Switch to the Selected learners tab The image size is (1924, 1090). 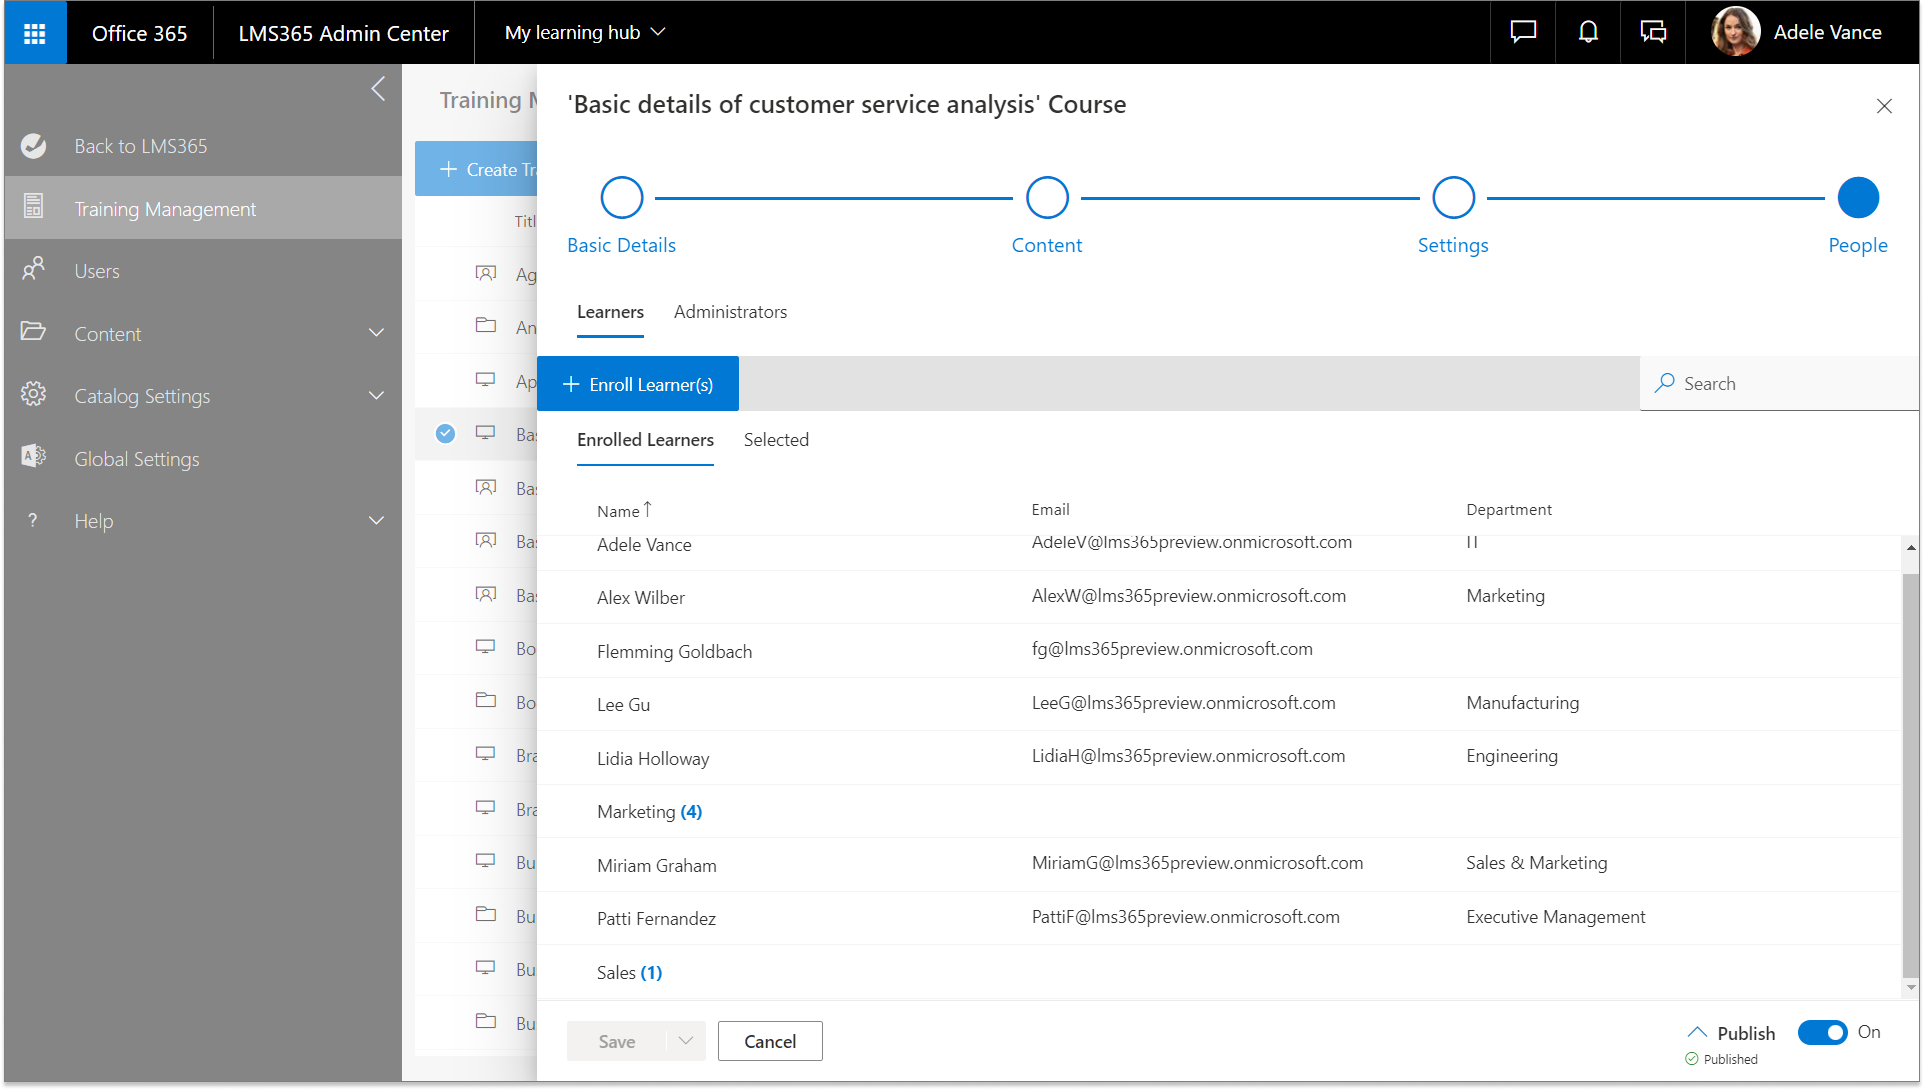click(x=776, y=440)
